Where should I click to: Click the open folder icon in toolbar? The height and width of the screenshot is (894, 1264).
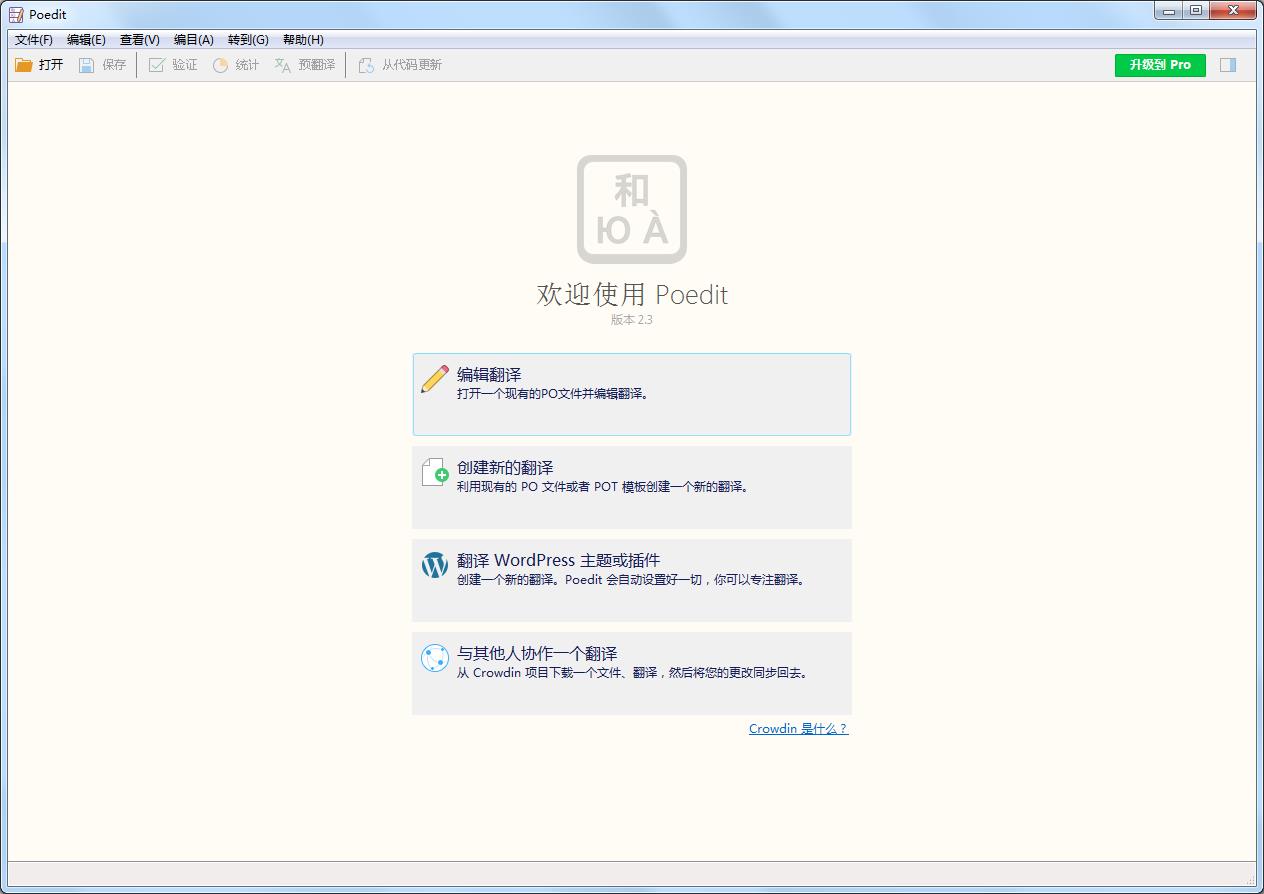pos(24,65)
